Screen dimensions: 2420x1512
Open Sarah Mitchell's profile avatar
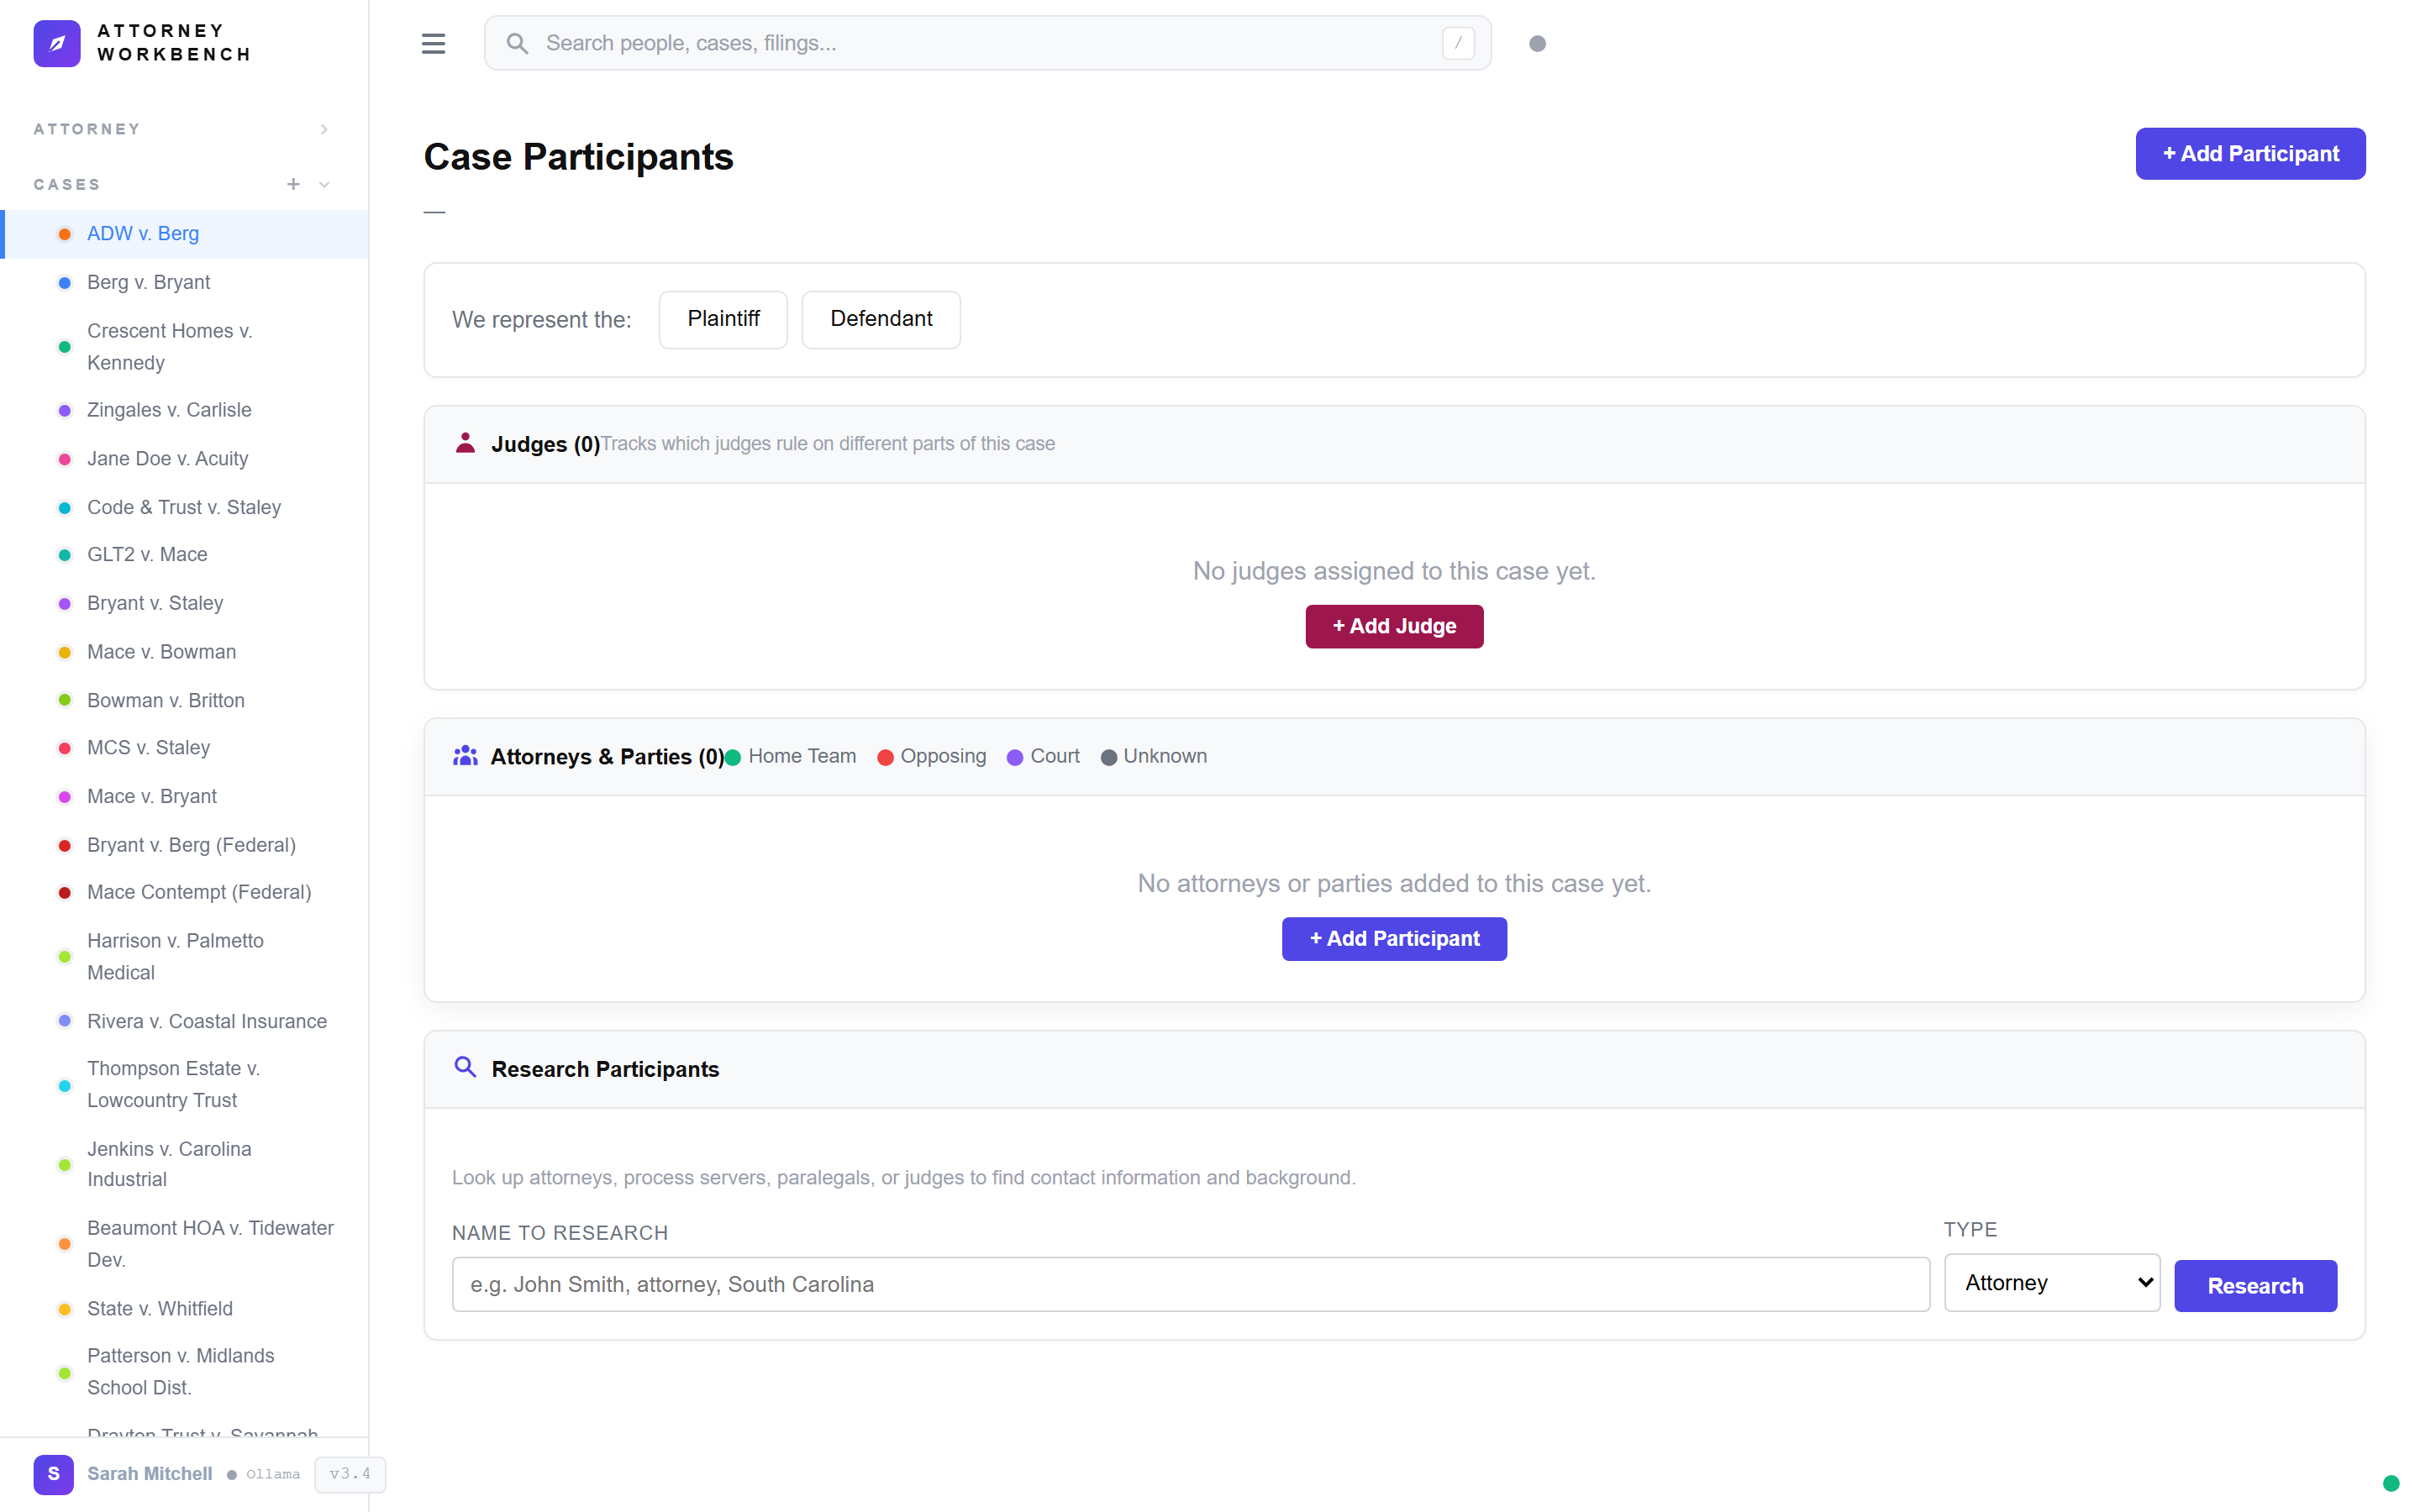pos(53,1474)
